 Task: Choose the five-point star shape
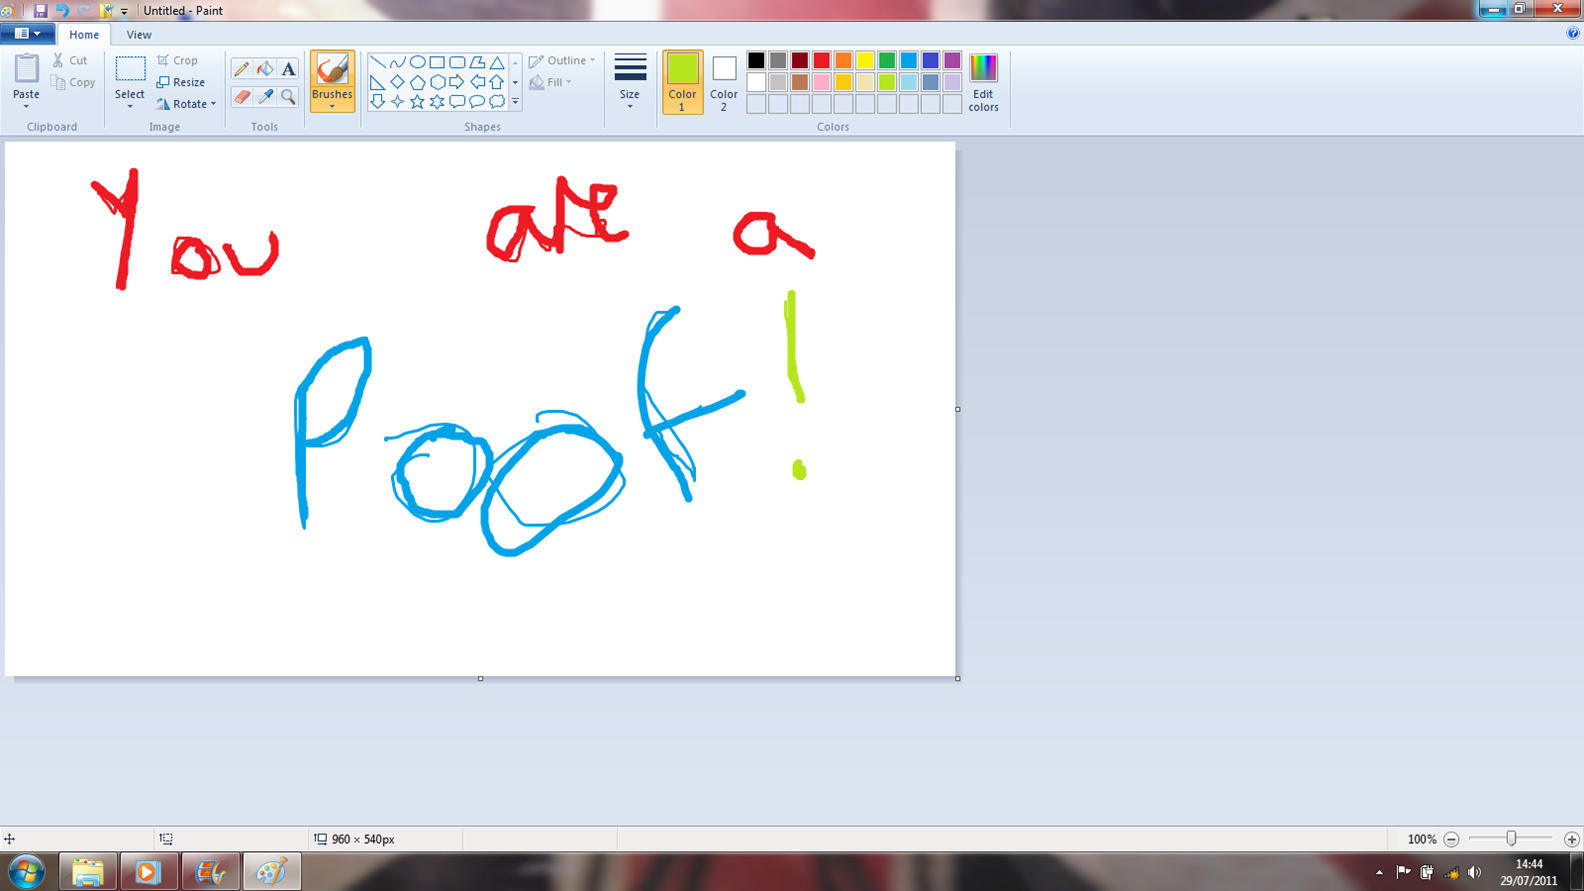pos(417,102)
